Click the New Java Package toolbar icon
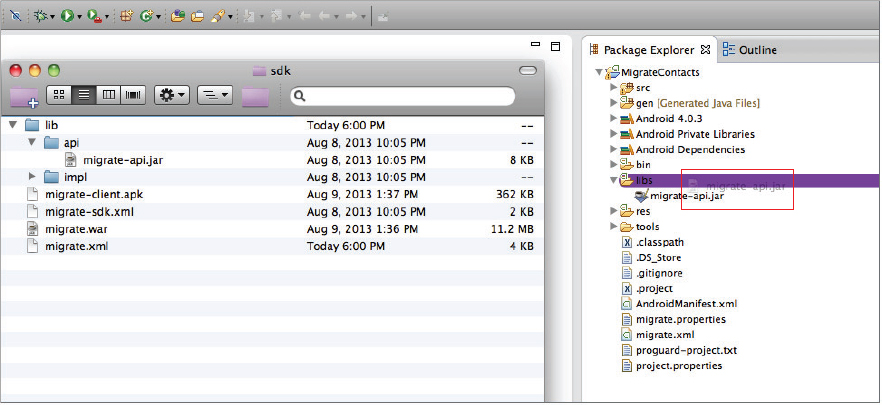The height and width of the screenshot is (405, 882). (126, 16)
